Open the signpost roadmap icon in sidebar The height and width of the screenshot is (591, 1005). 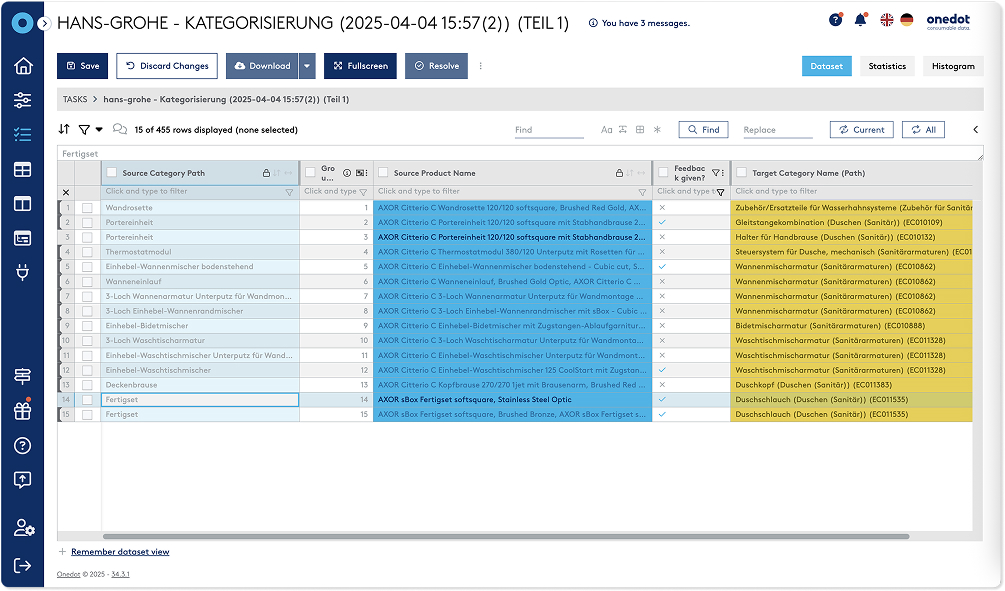[22, 376]
